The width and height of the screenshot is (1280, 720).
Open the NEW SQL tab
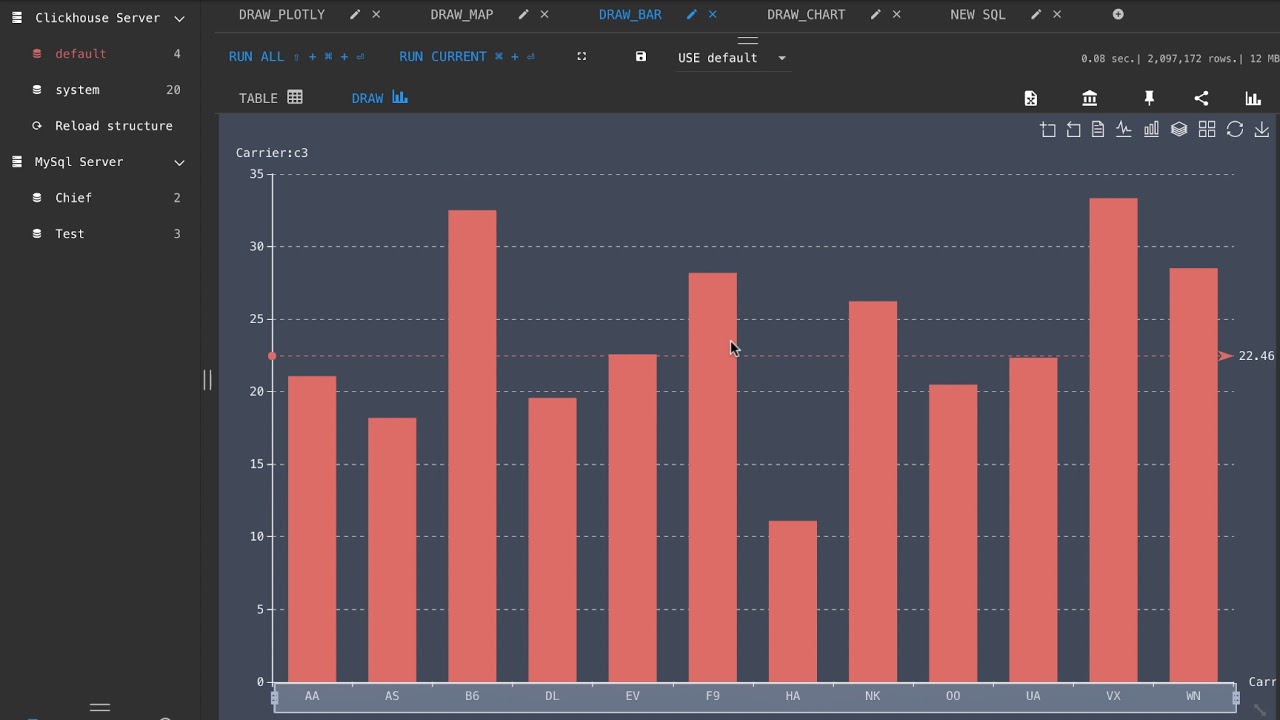click(978, 15)
